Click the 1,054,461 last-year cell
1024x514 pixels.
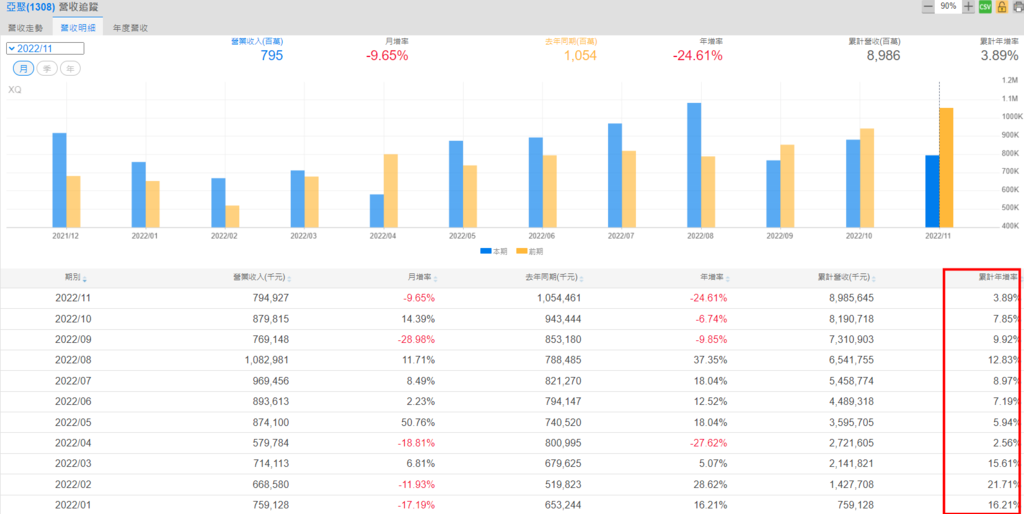coord(558,298)
